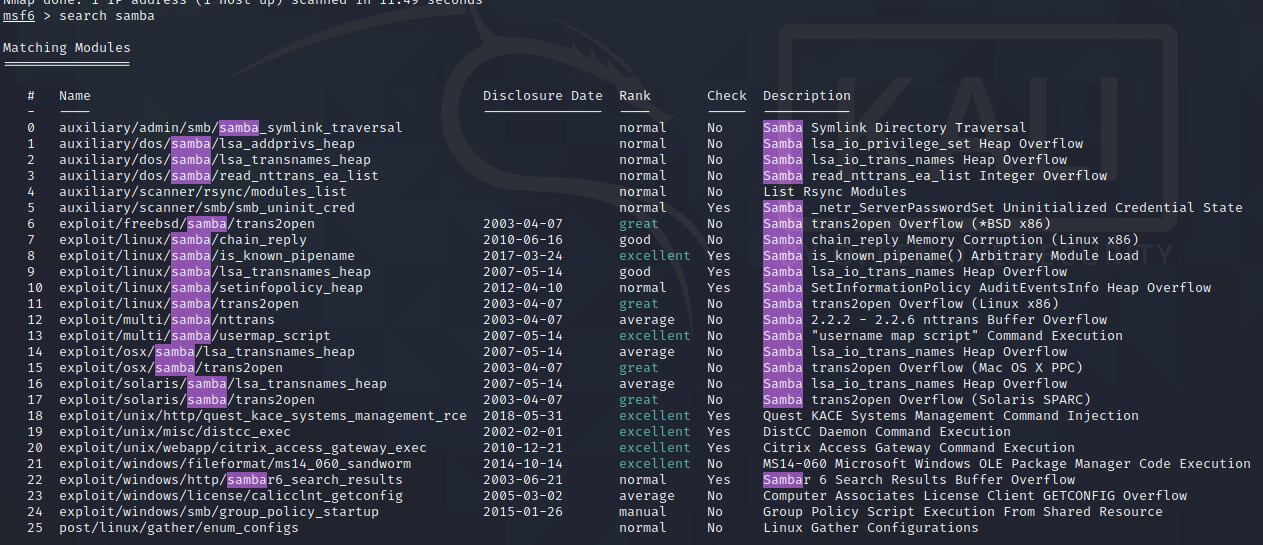Click the Rank column header
Image resolution: width=1263 pixels, height=545 pixels.
pyautogui.click(x=635, y=96)
